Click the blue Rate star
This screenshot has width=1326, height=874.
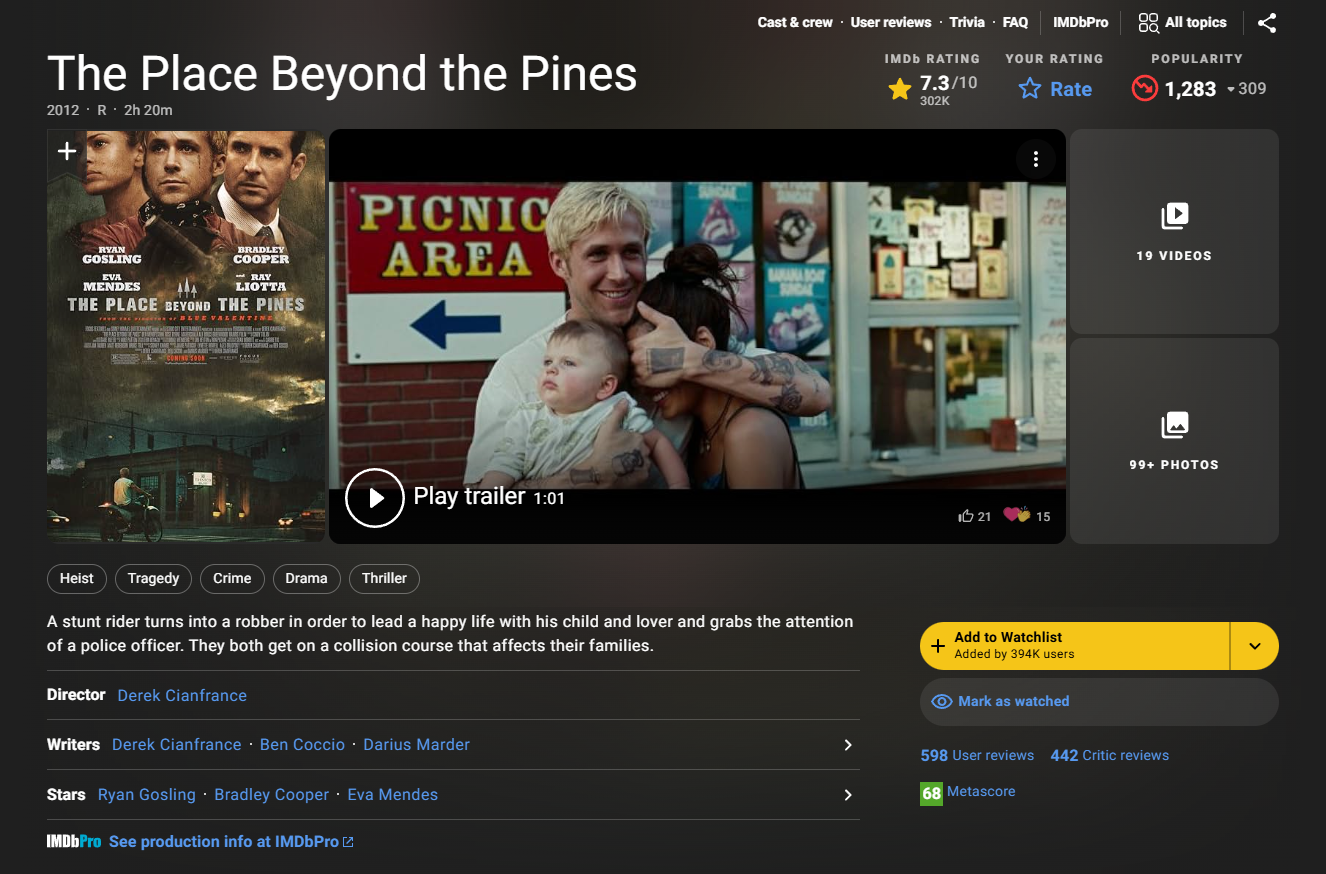[x=1030, y=89]
